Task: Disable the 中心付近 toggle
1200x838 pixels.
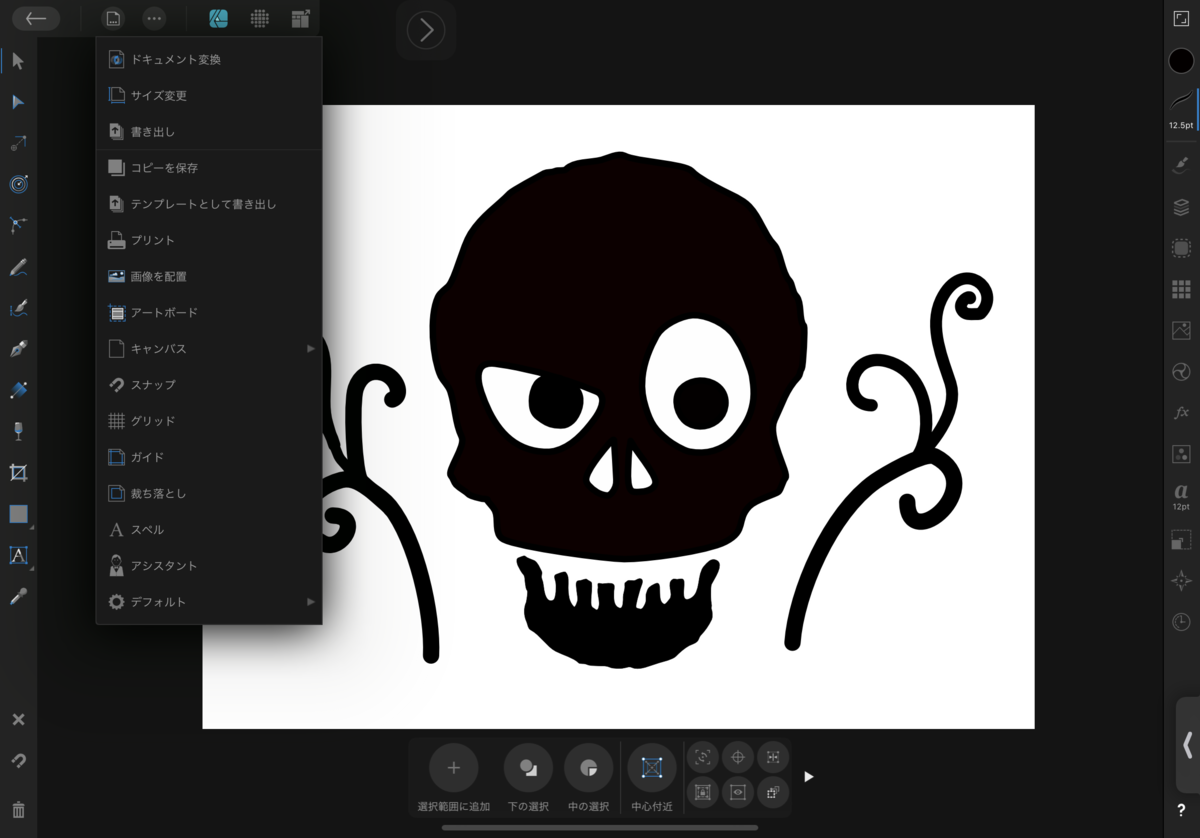Action: [x=652, y=768]
